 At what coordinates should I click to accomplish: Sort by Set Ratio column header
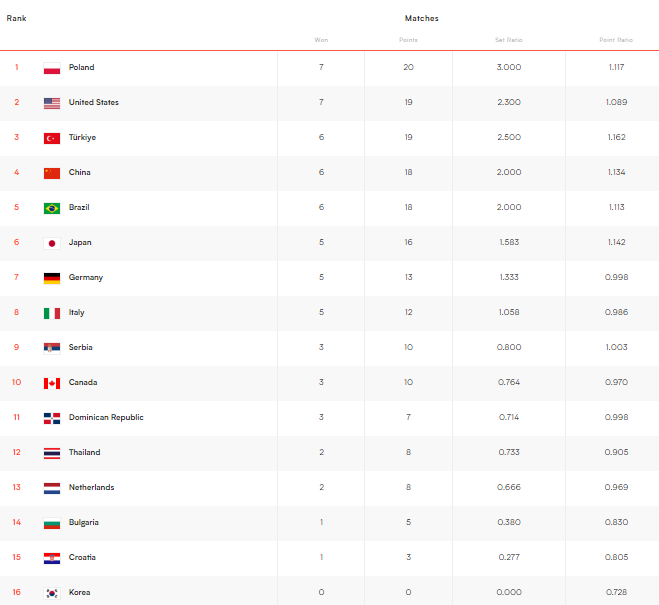[509, 40]
